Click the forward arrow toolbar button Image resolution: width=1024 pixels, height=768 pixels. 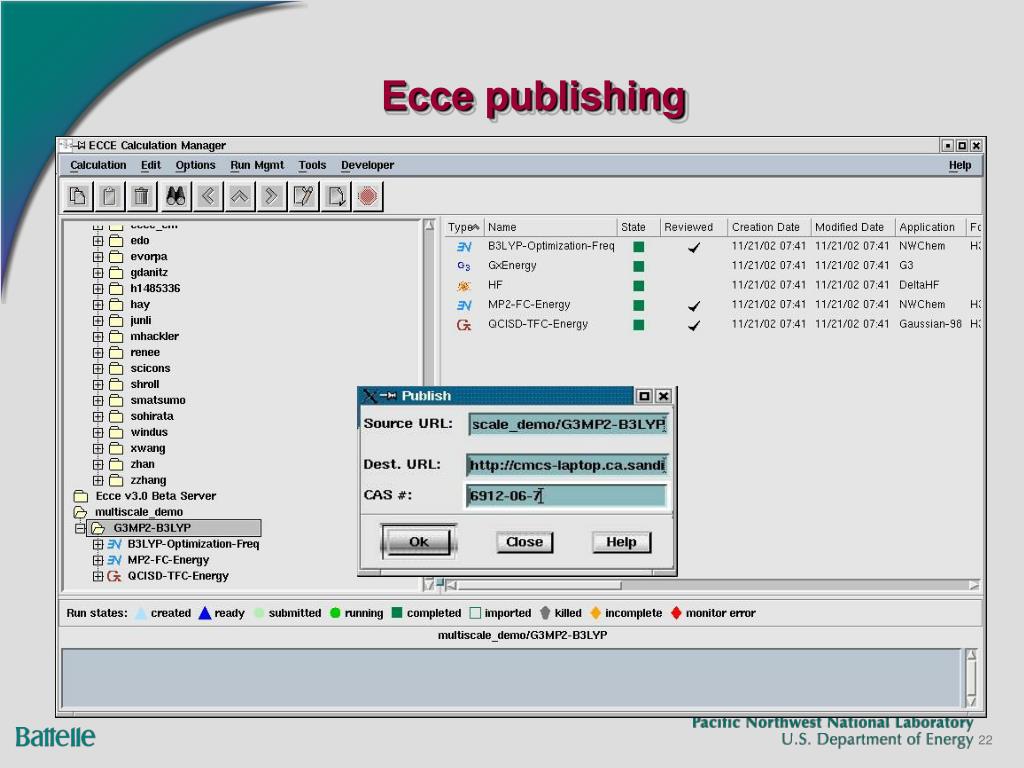click(271, 196)
